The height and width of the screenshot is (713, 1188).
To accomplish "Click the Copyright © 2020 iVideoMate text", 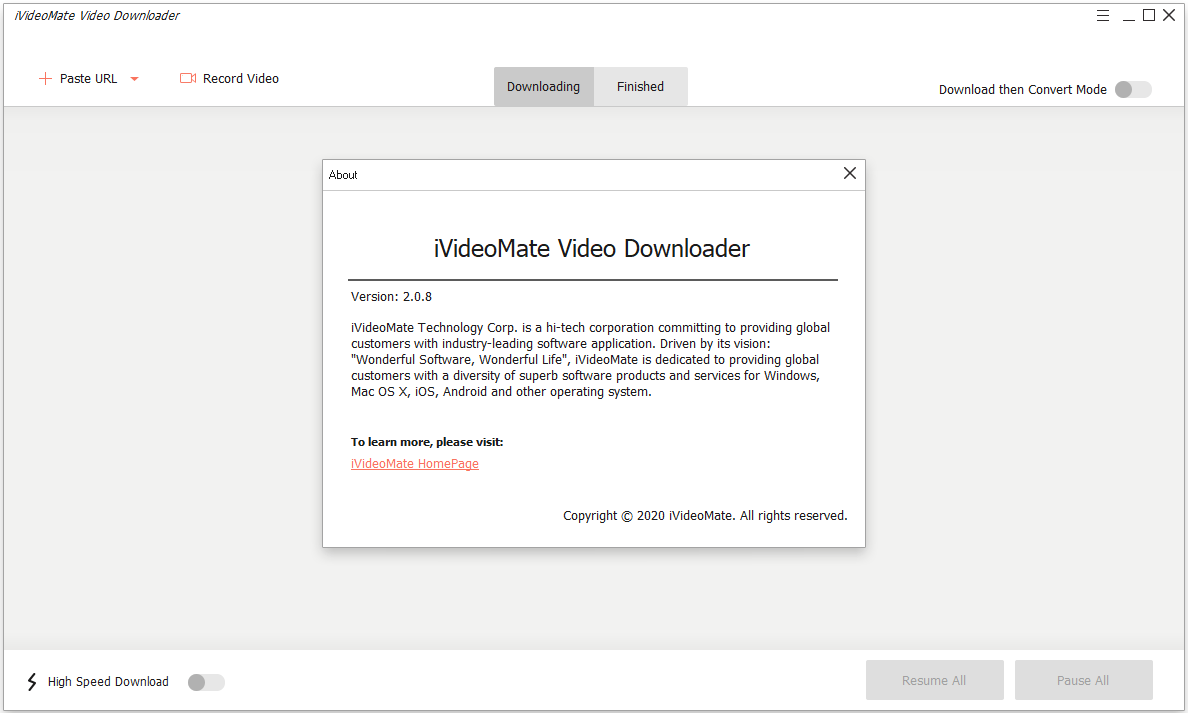I will (x=705, y=516).
